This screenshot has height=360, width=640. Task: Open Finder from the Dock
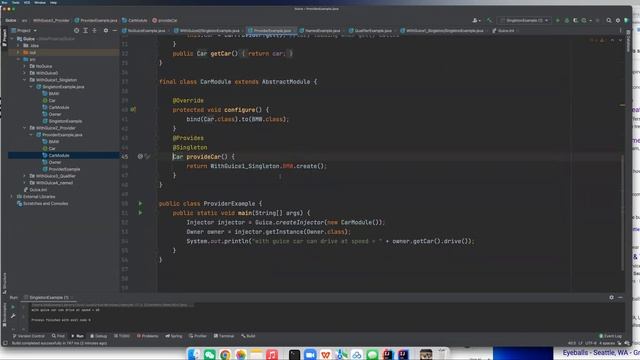pyautogui.click(x=194, y=354)
